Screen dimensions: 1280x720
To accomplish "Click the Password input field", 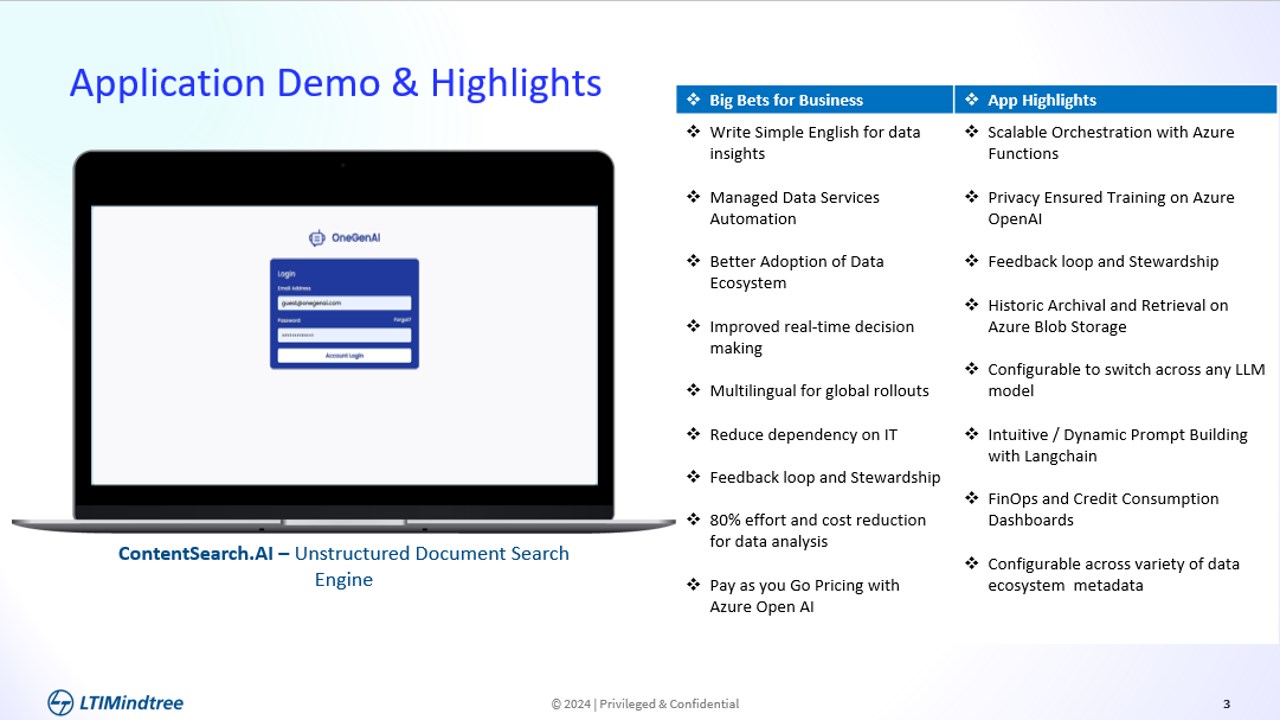I will tap(344, 335).
